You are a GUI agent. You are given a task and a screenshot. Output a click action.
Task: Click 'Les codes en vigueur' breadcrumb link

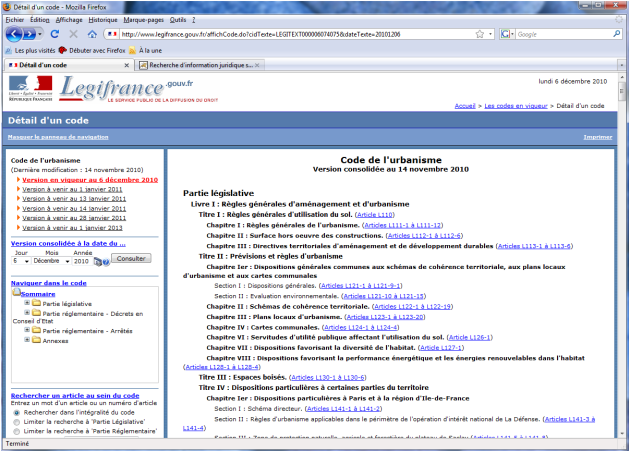(x=516, y=106)
